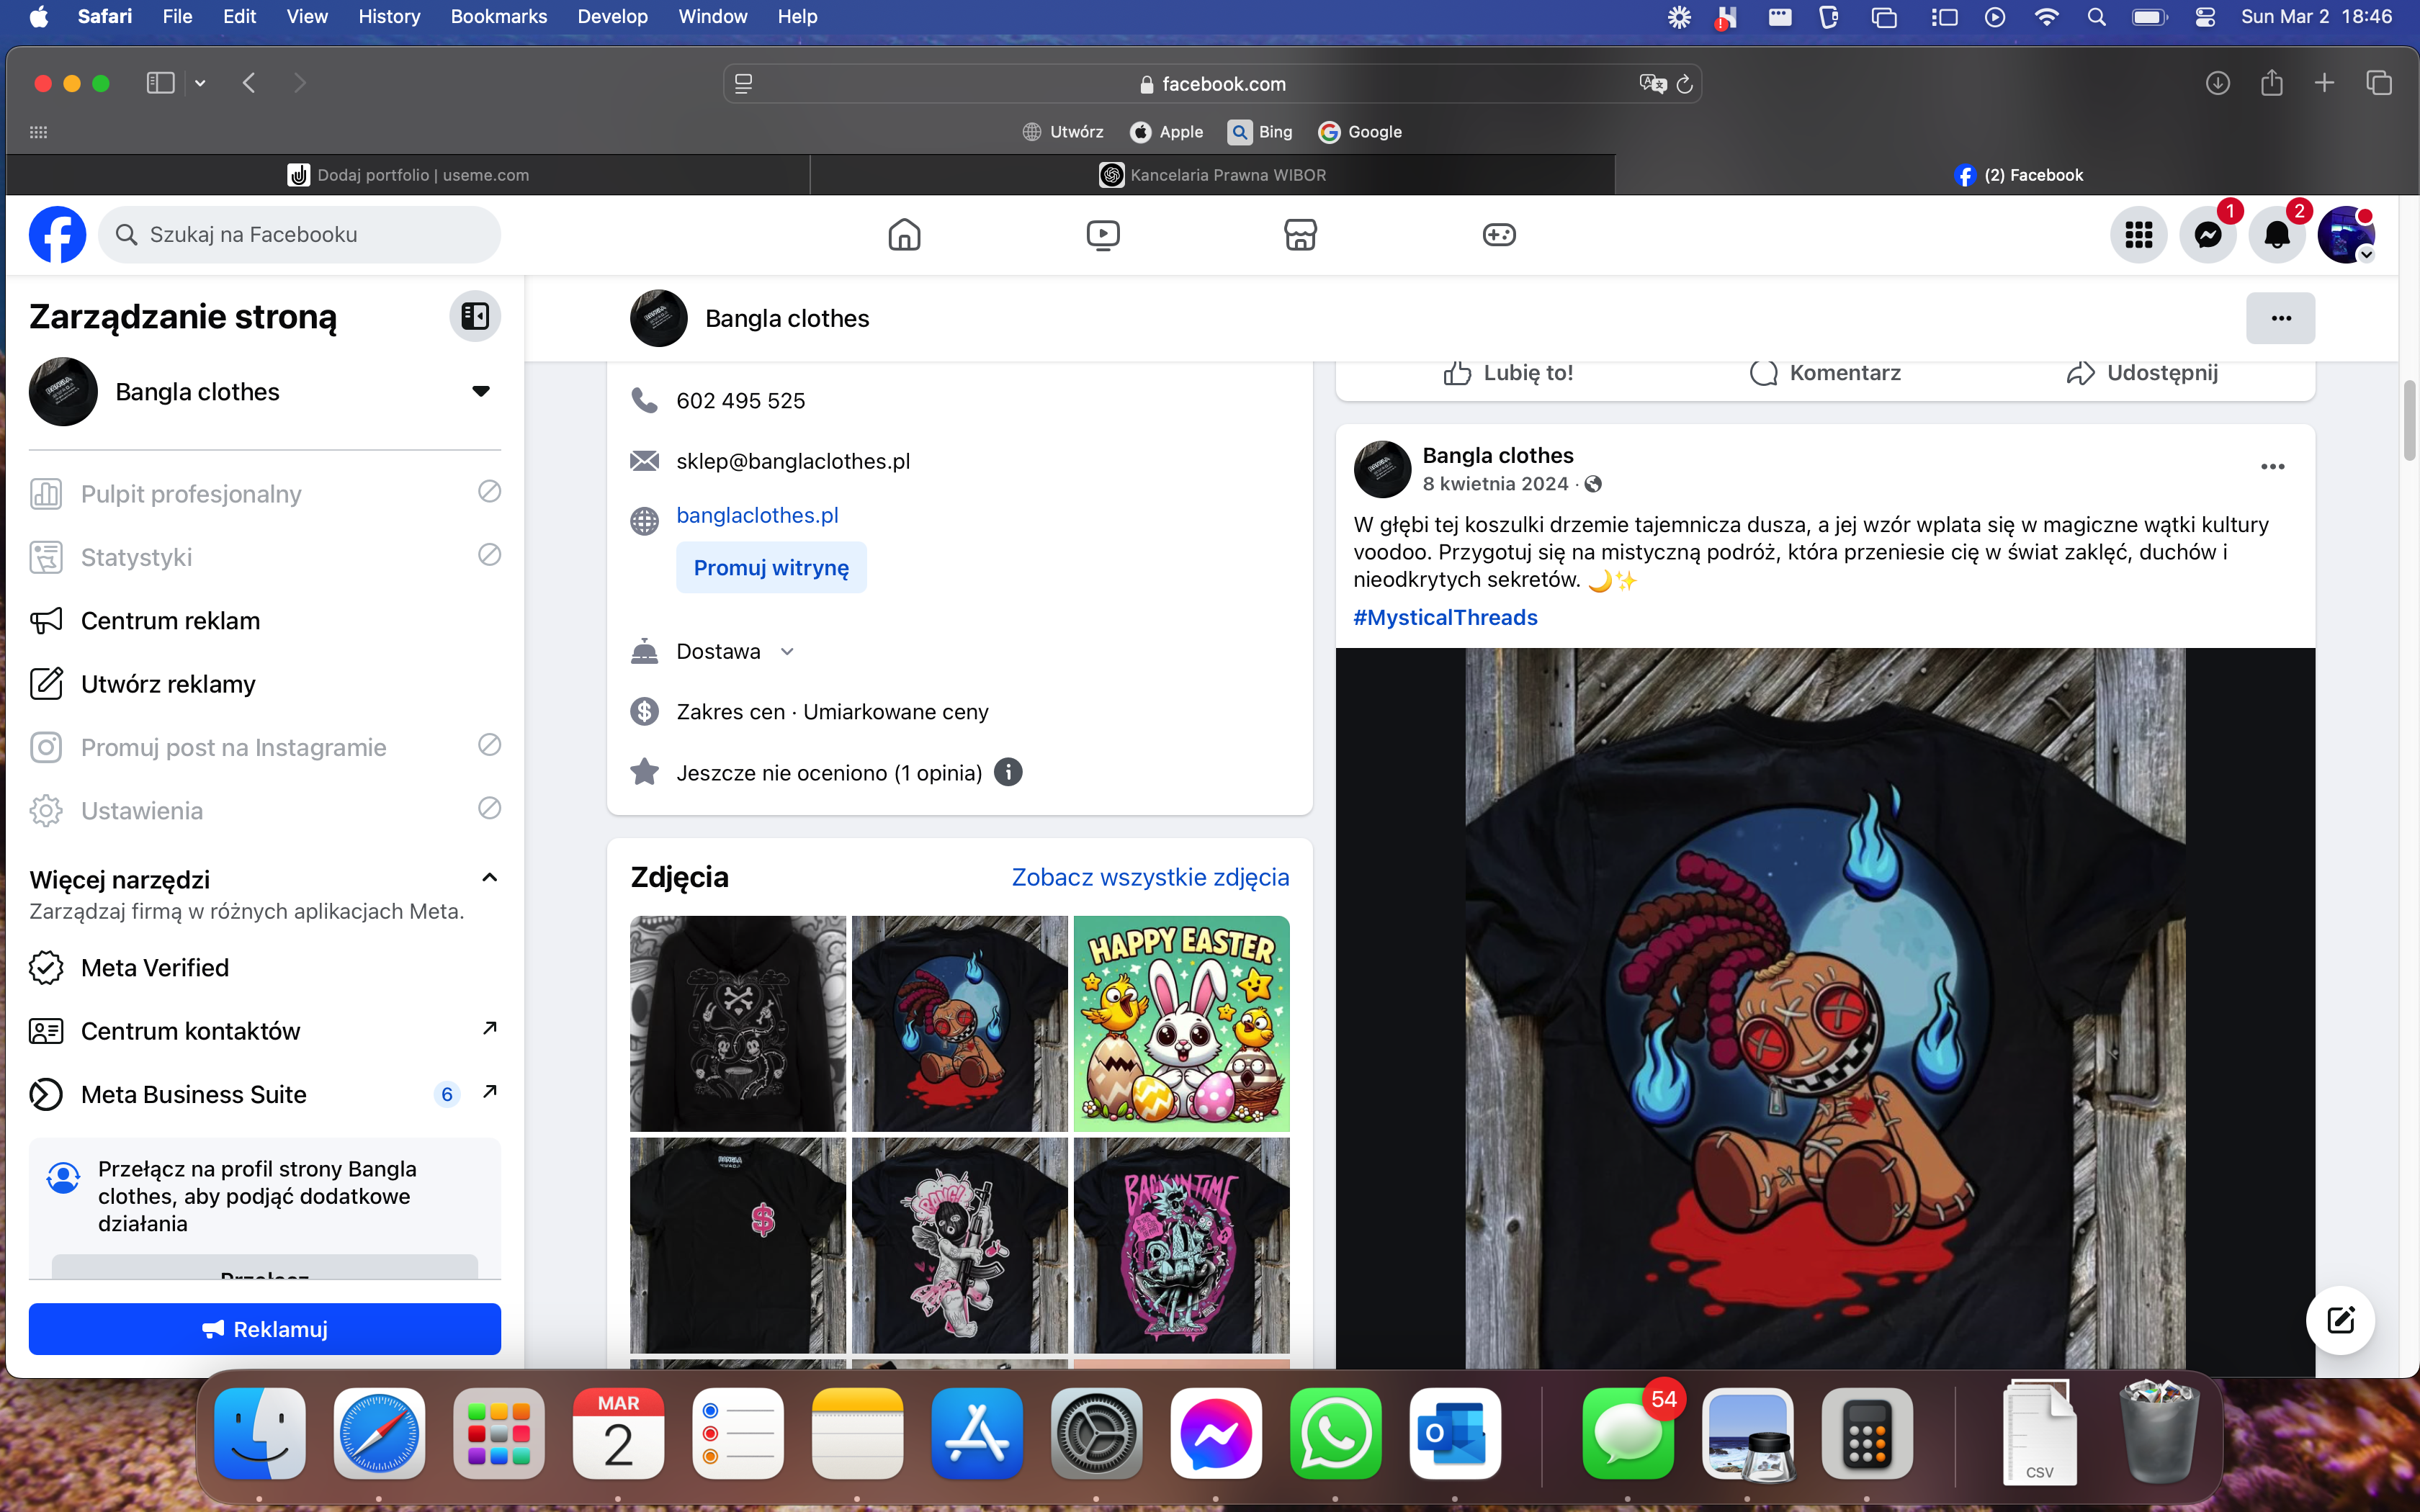Open the Bangla clothes page three-dot menu
The image size is (2420, 1512).
point(2280,318)
